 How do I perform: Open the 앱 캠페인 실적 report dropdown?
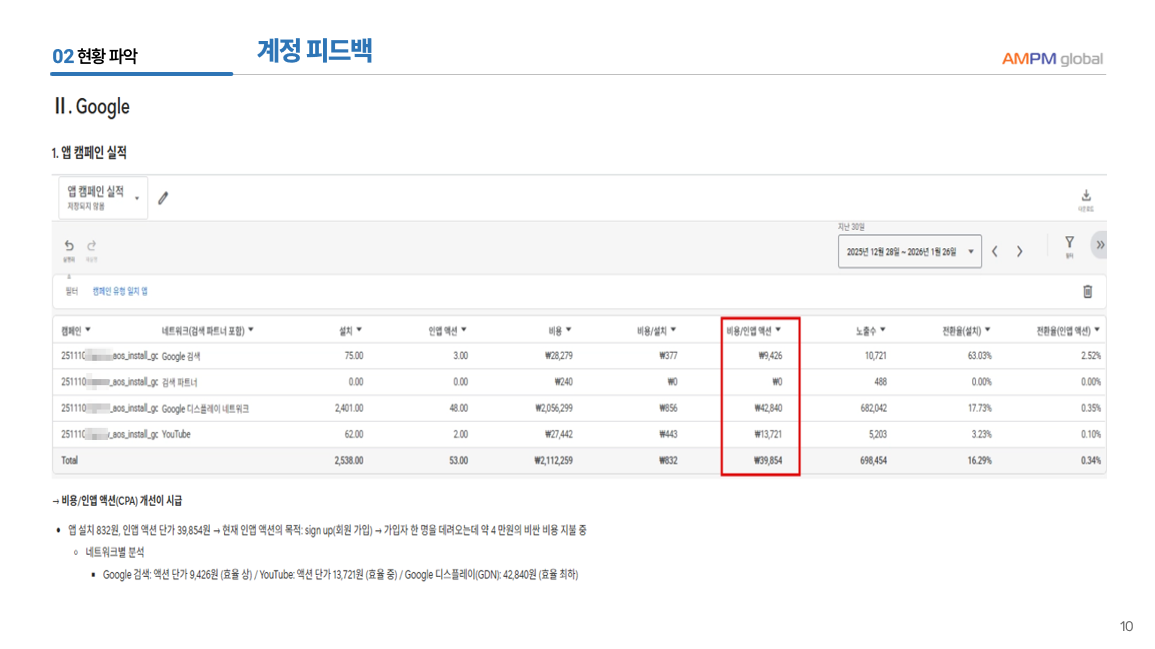tap(103, 197)
